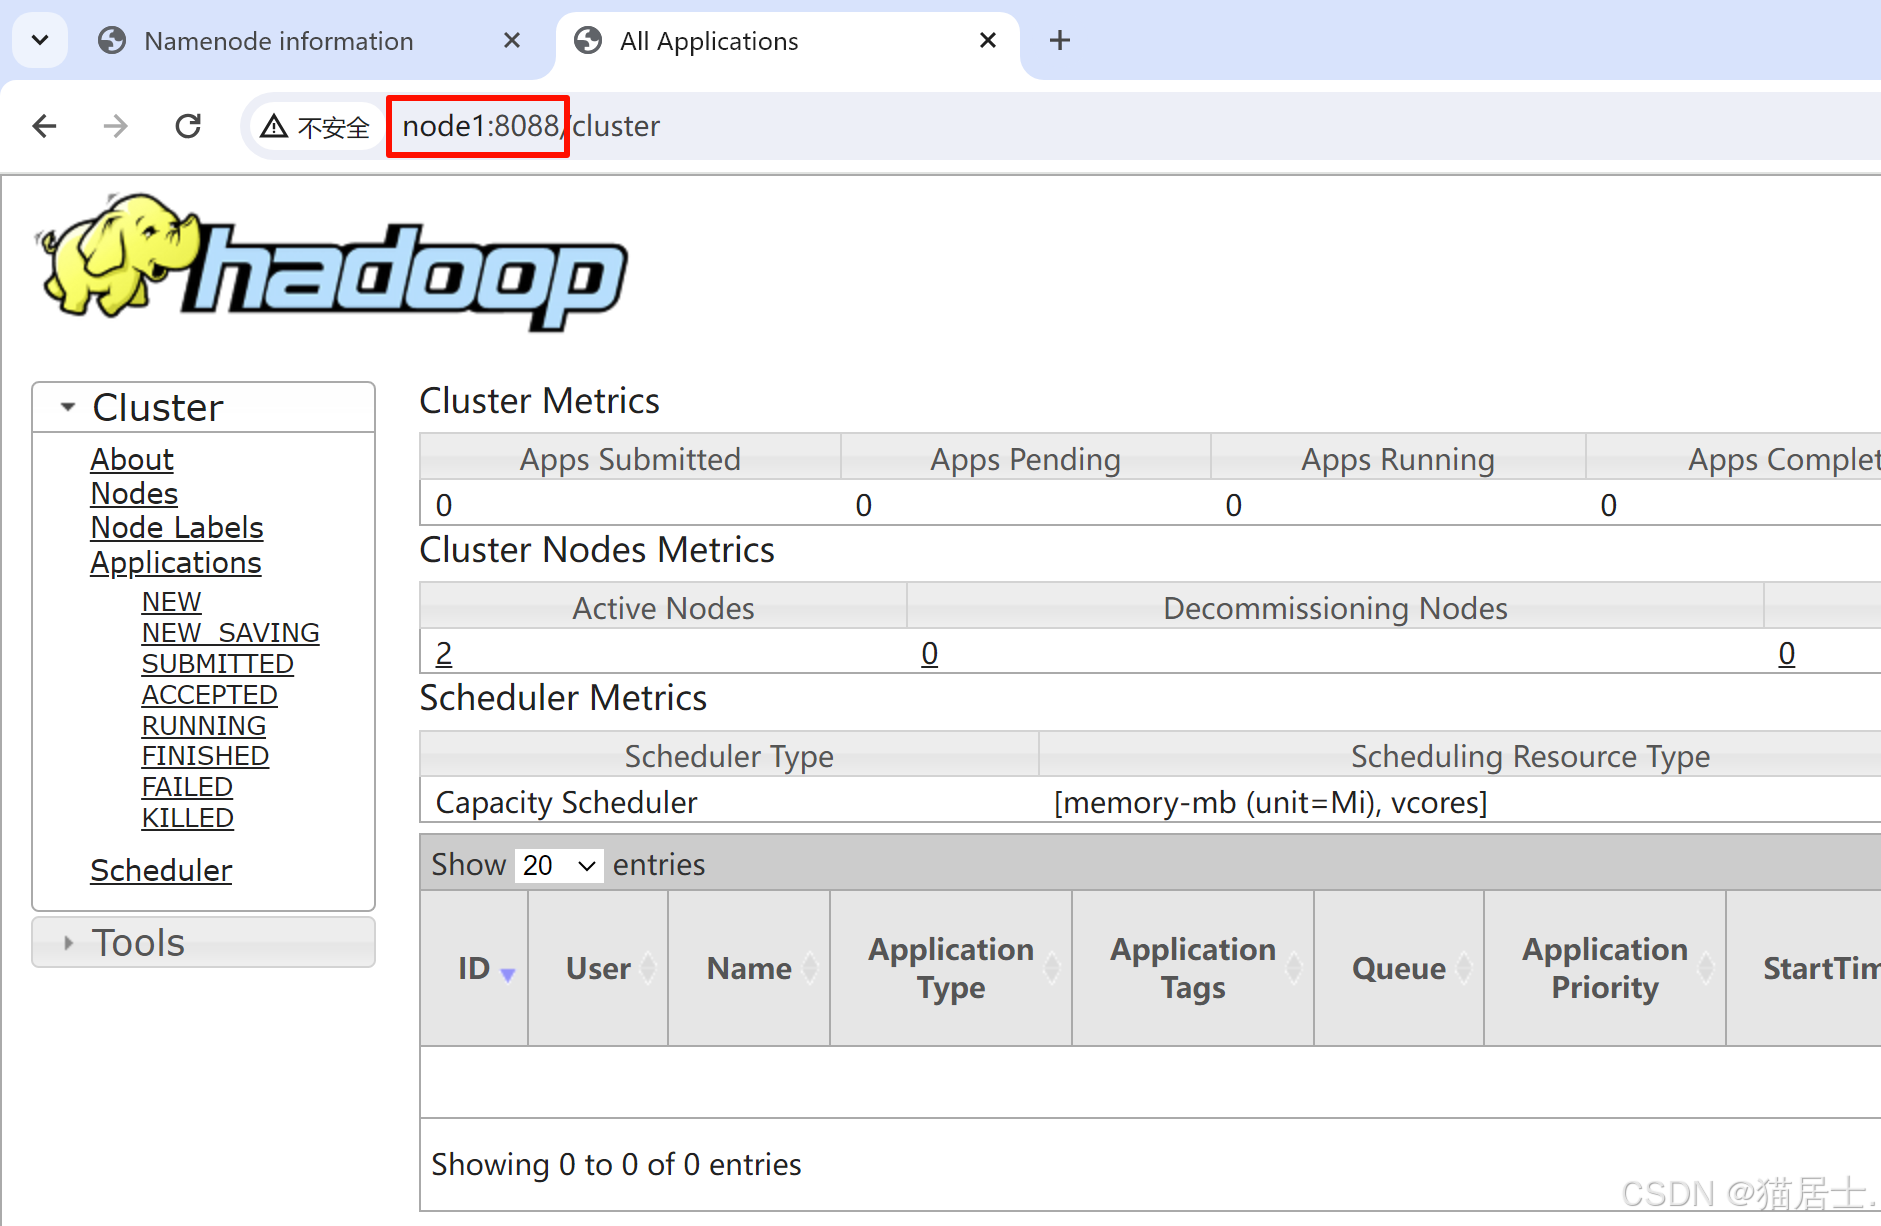Open the Nodes link
Image resolution: width=1881 pixels, height=1226 pixels.
(134, 493)
